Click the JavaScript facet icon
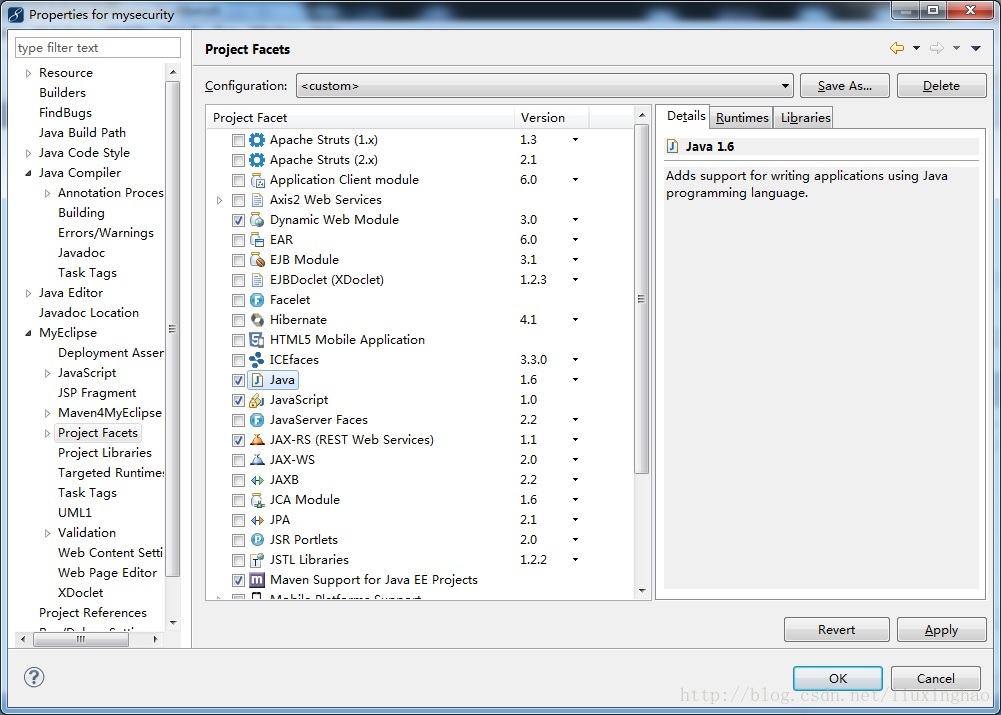The height and width of the screenshot is (715, 1001). tap(257, 400)
